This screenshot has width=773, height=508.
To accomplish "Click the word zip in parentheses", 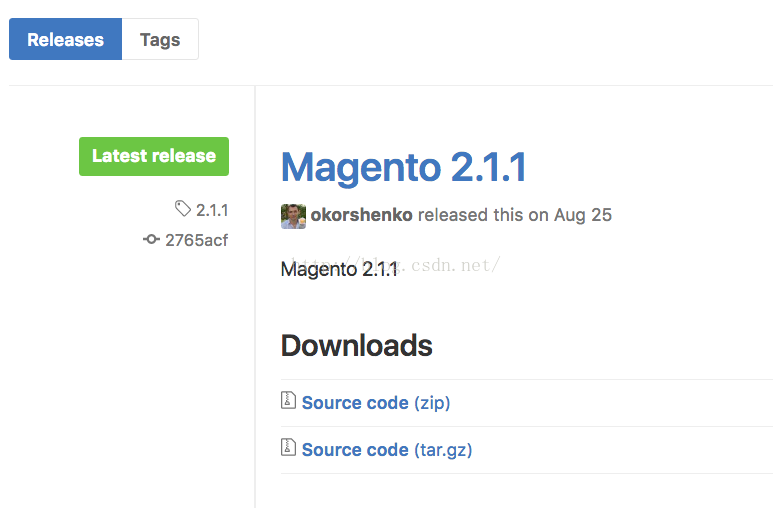I will pyautogui.click(x=432, y=403).
